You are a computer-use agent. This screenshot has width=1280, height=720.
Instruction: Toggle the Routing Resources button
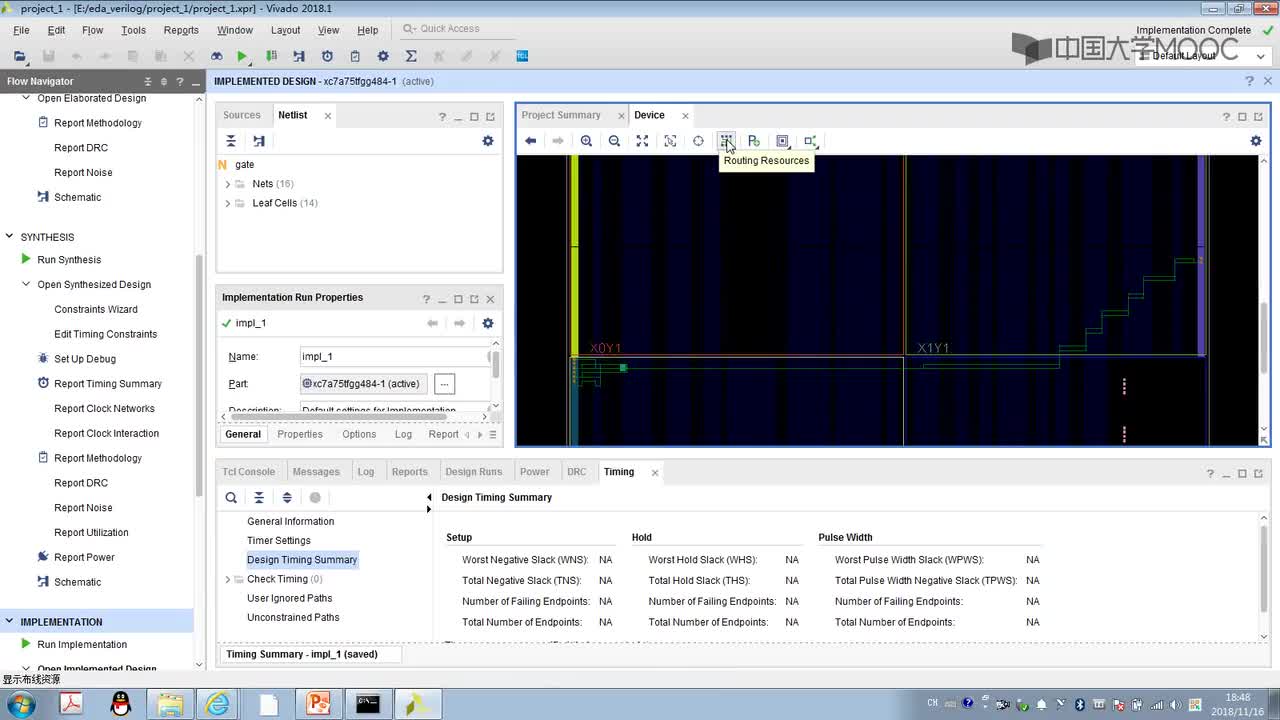(x=726, y=141)
